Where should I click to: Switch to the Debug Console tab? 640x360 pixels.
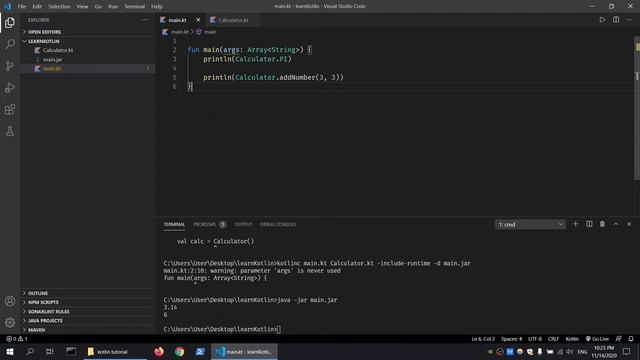278,224
